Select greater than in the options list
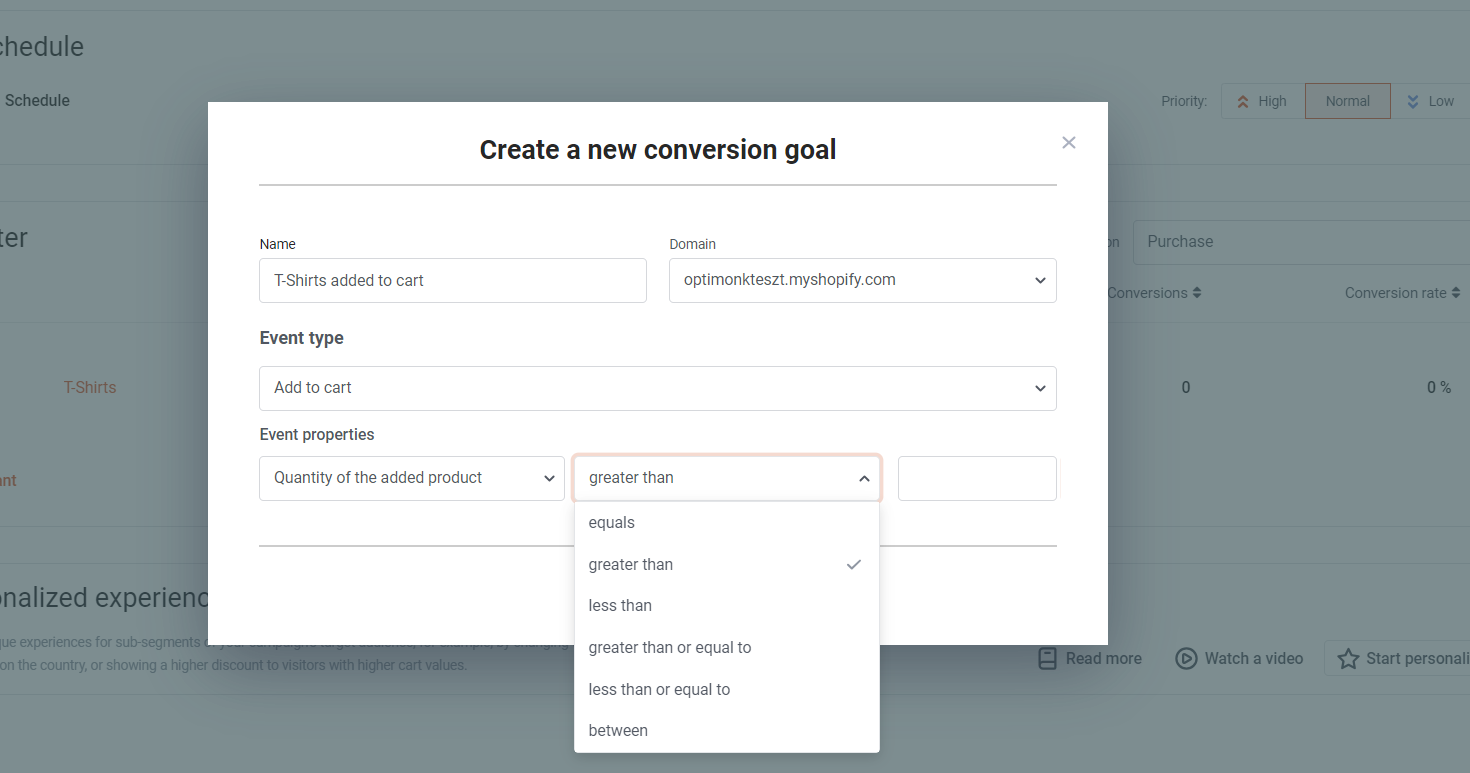 [727, 565]
